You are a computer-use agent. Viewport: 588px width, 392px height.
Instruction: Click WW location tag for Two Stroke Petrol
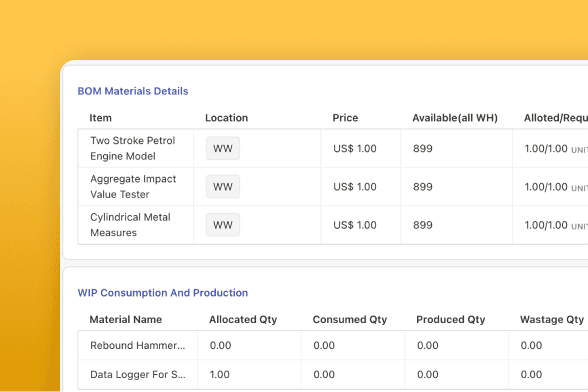pyautogui.click(x=223, y=149)
